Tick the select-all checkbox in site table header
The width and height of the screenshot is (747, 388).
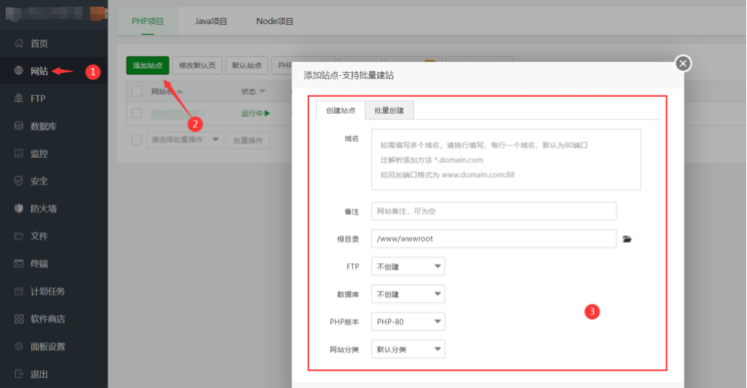[x=137, y=91]
